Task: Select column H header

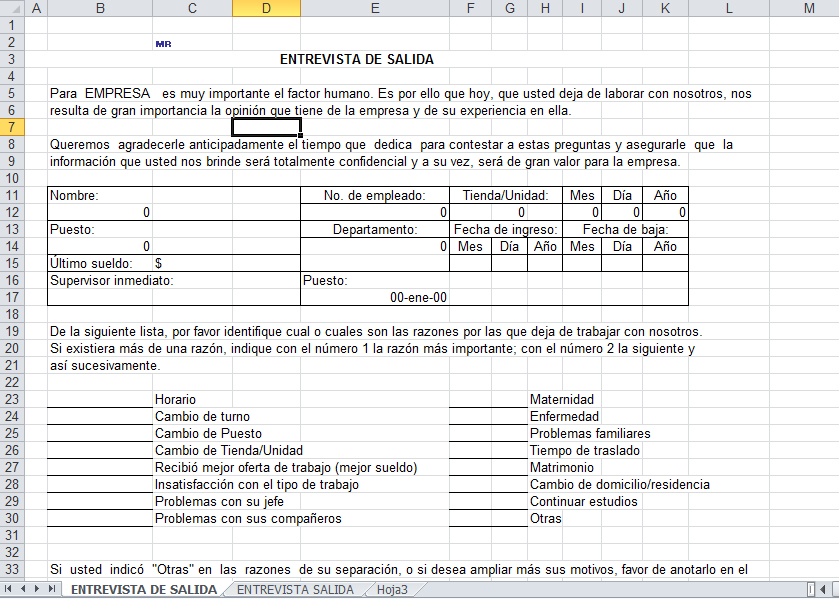Action: point(545,8)
